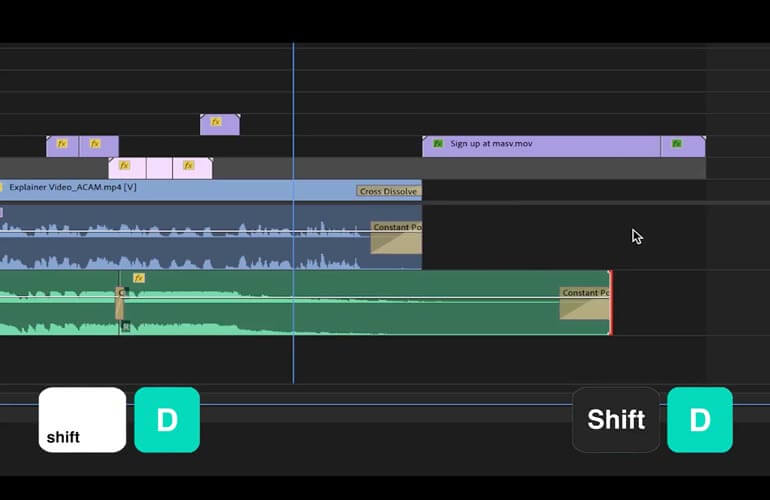770x500 pixels.
Task: Click the green fx badge on Sign up at masv.mov
Action: [438, 143]
